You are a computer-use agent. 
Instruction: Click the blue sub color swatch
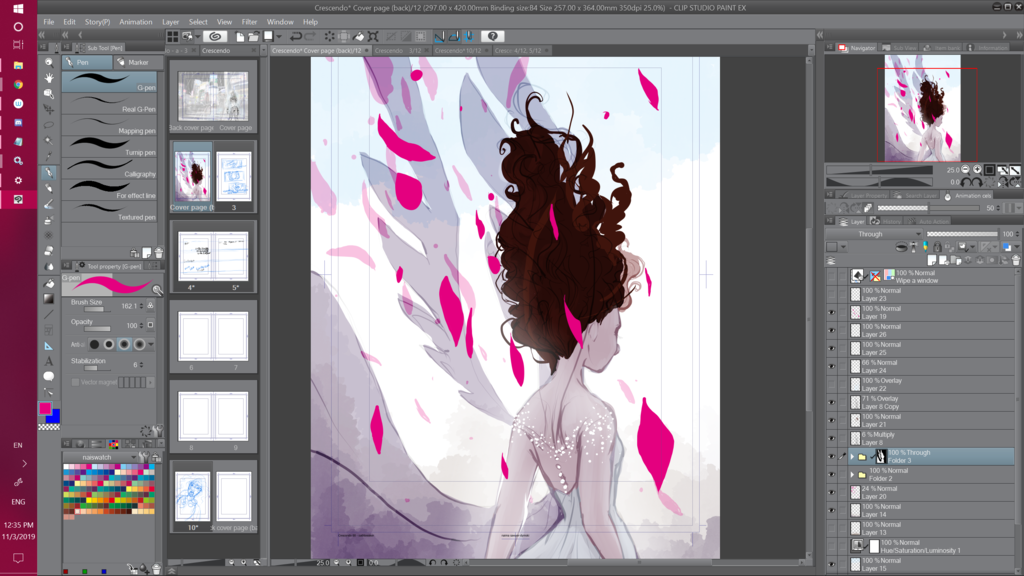pyautogui.click(x=55, y=417)
